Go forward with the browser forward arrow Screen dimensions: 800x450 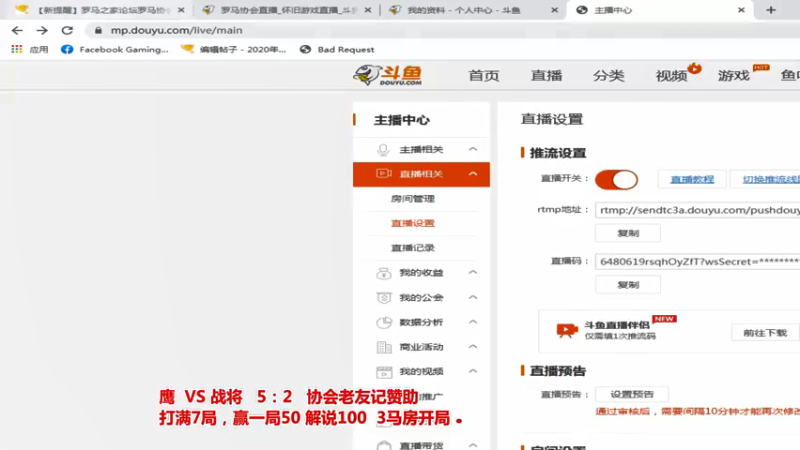[x=42, y=31]
